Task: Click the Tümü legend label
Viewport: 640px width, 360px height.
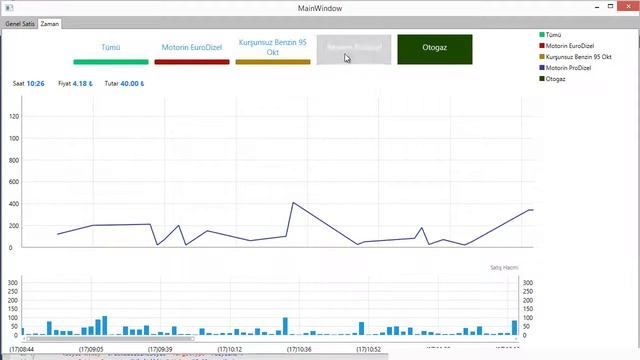Action: click(553, 35)
